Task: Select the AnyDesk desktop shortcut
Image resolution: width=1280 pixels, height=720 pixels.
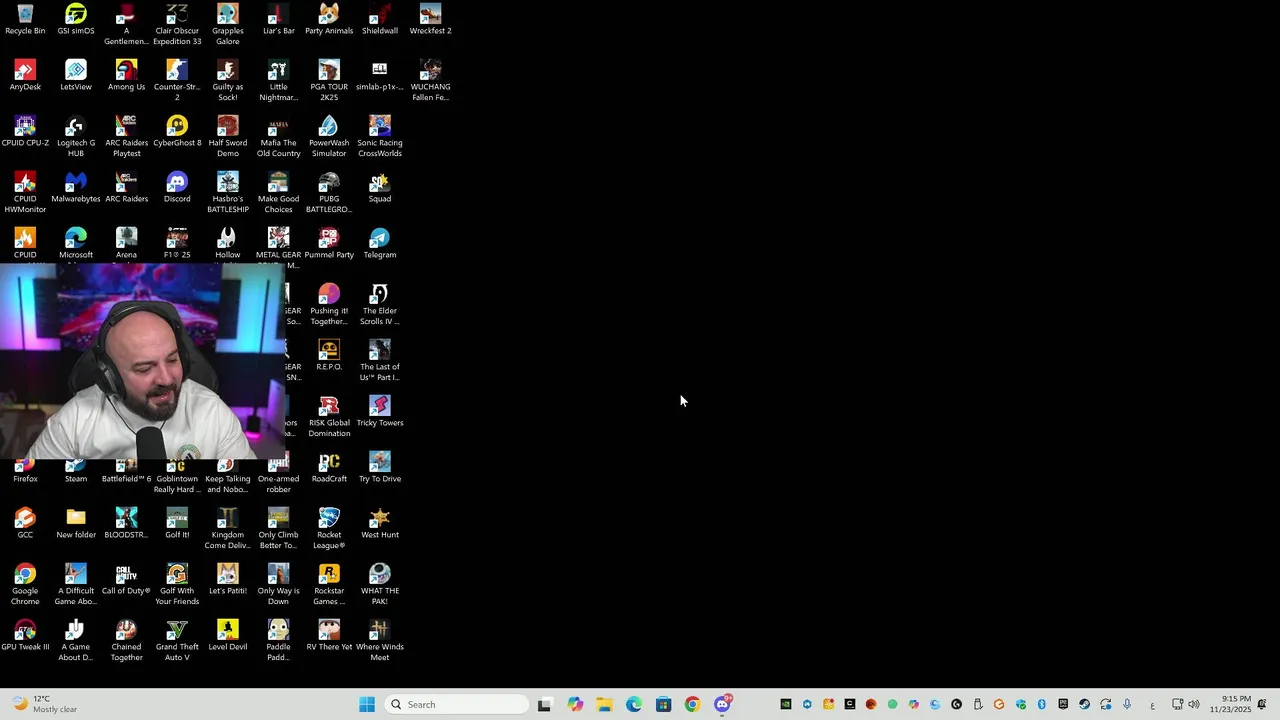Action: [25, 75]
